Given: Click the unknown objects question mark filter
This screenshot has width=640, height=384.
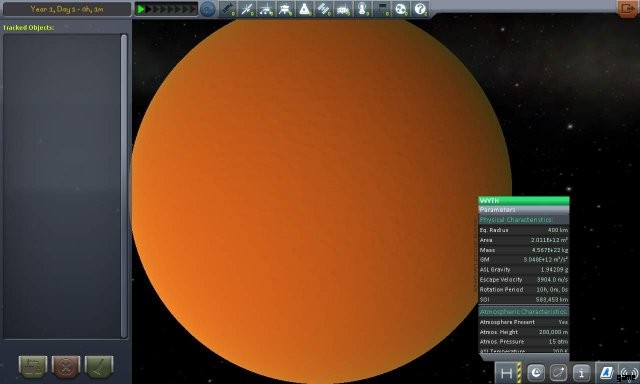Looking at the screenshot, I should click(420, 9).
